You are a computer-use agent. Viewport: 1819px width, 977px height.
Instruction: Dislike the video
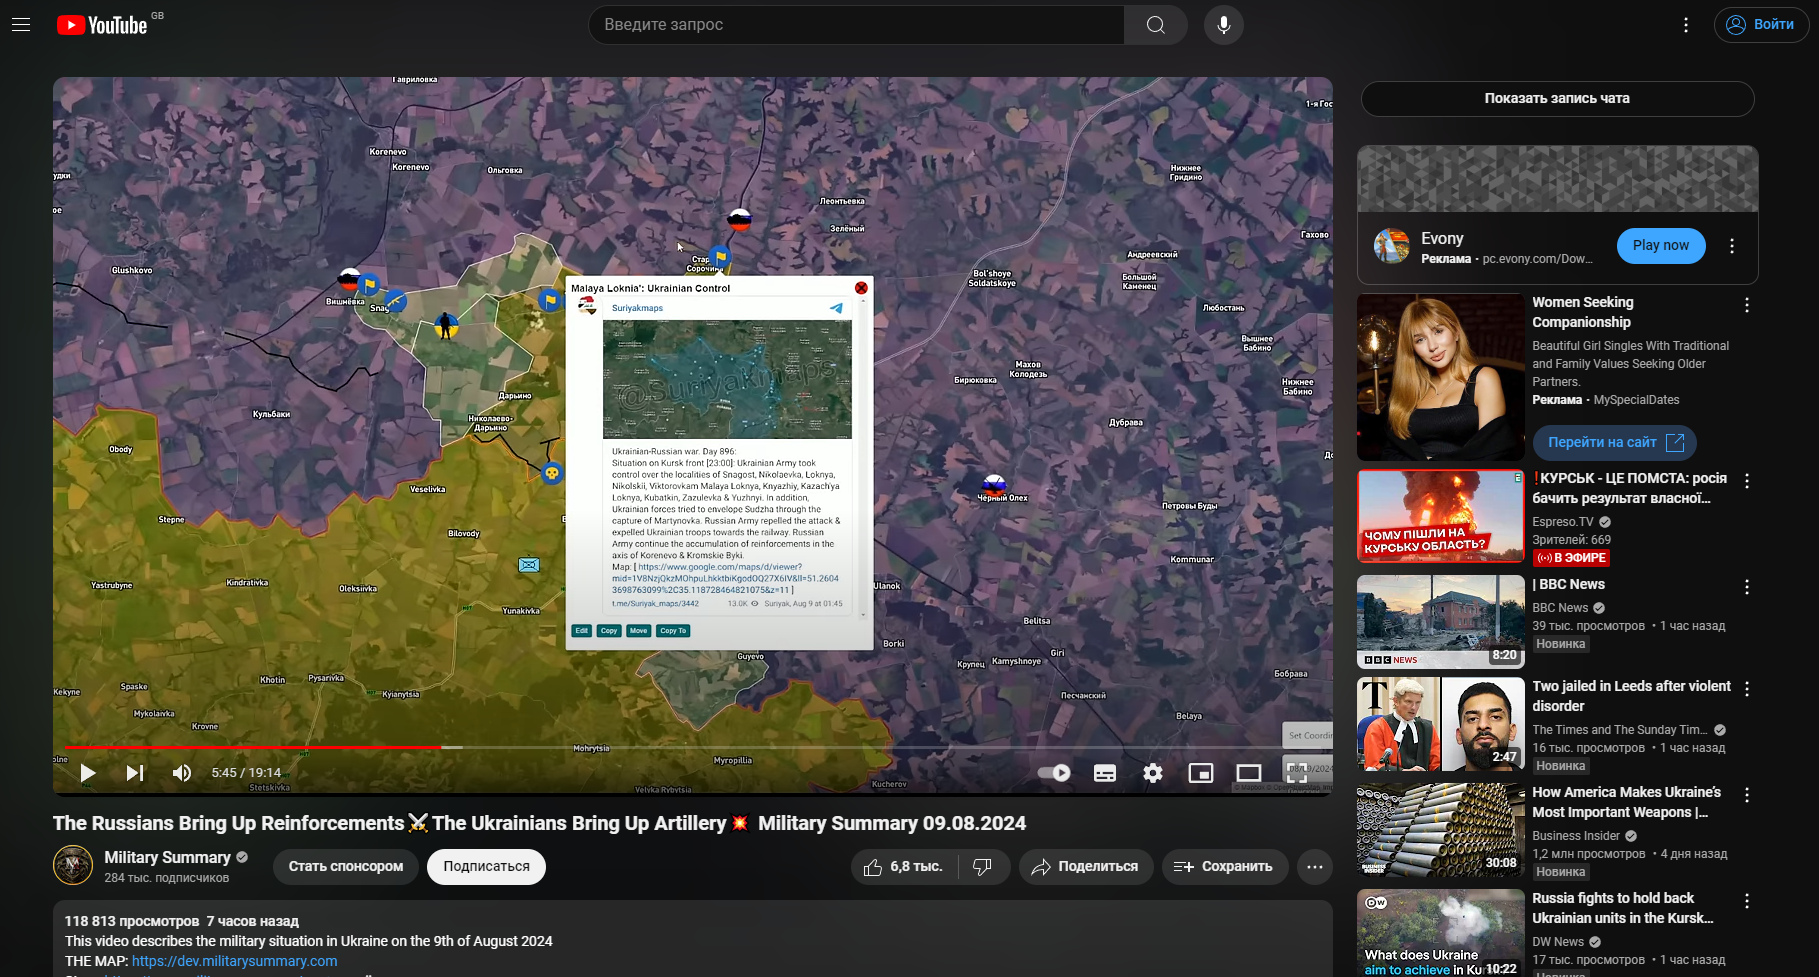(983, 867)
